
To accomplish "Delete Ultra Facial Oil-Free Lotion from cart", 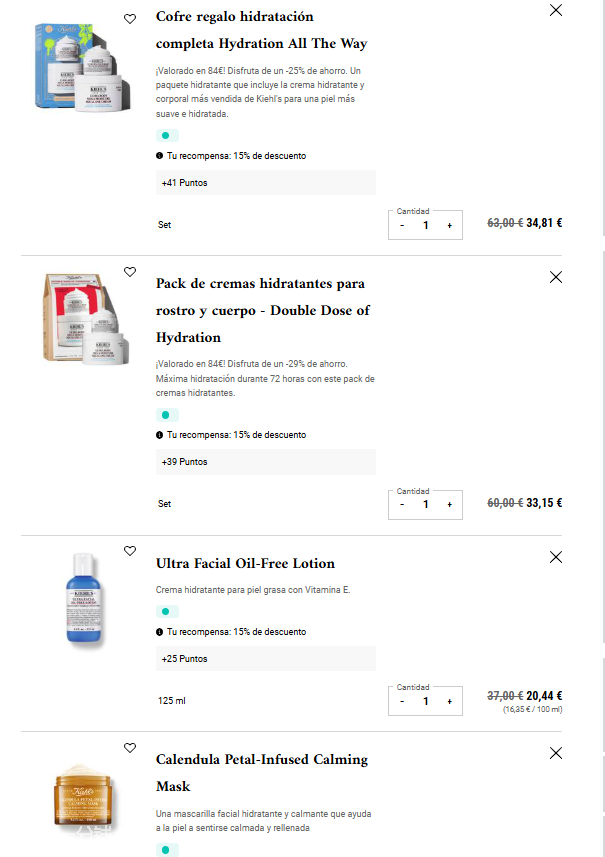I will (x=556, y=557).
